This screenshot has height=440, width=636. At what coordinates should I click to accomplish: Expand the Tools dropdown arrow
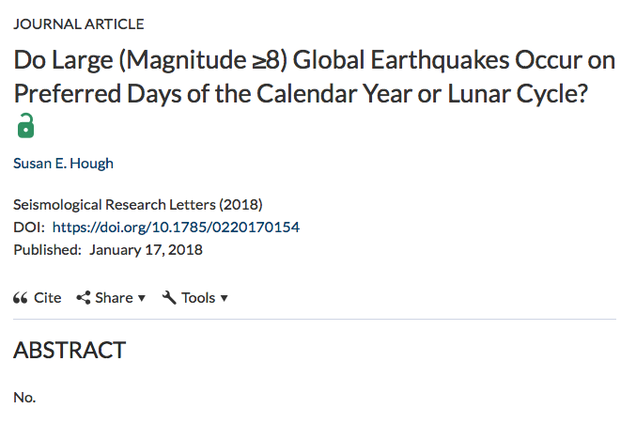[x=224, y=298]
